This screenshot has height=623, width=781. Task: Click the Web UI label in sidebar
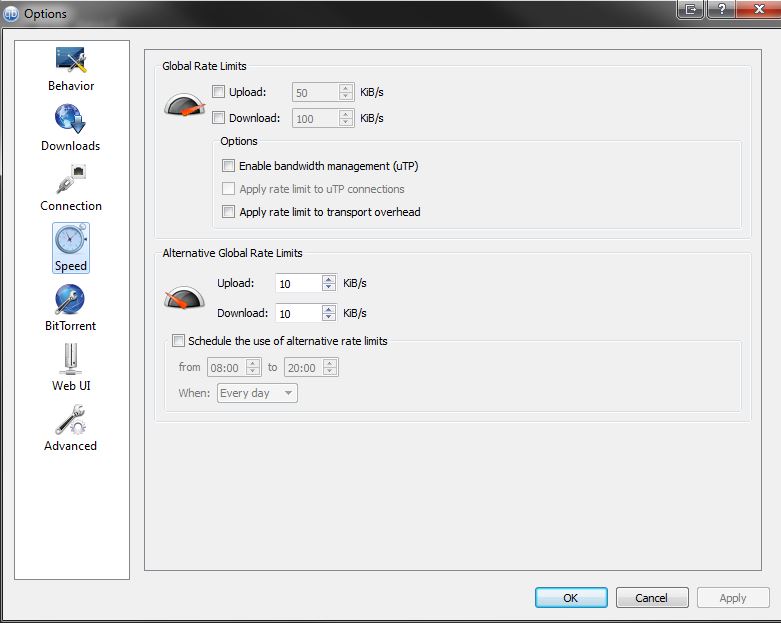tap(71, 385)
